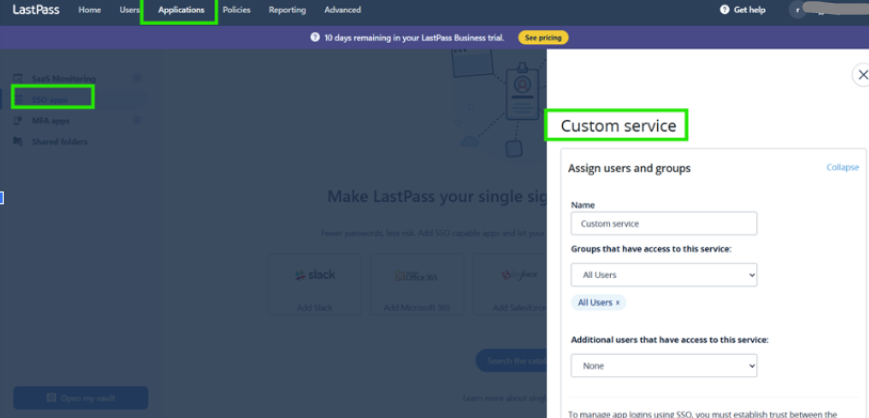Click the service Name input field
869x418 pixels.
(x=663, y=224)
